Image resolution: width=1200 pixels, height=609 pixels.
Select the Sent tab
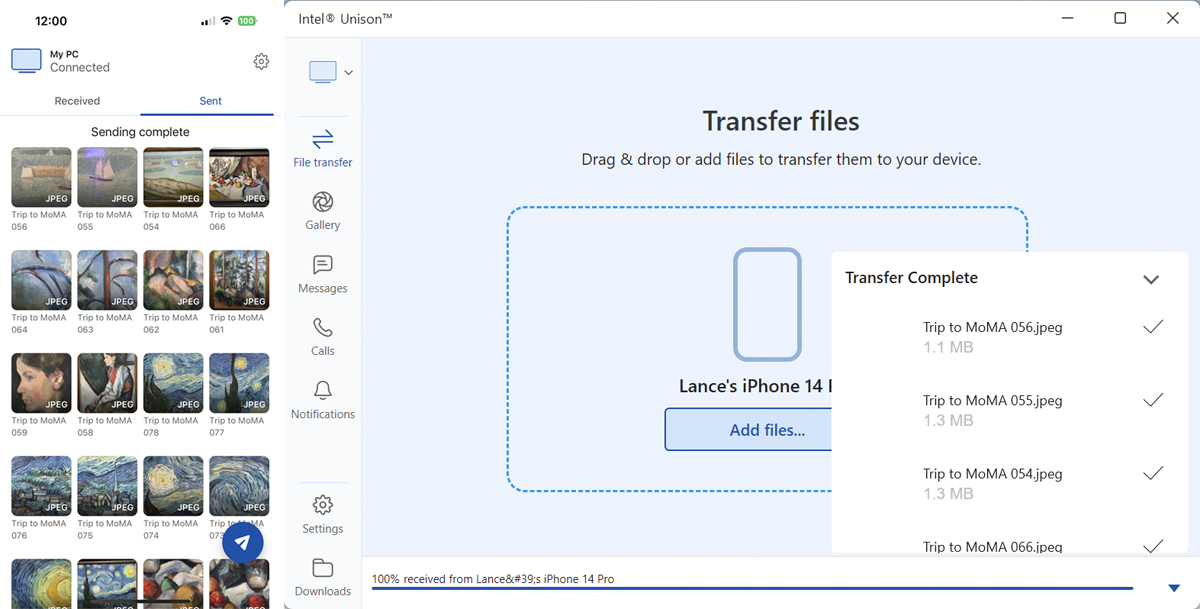coord(210,100)
